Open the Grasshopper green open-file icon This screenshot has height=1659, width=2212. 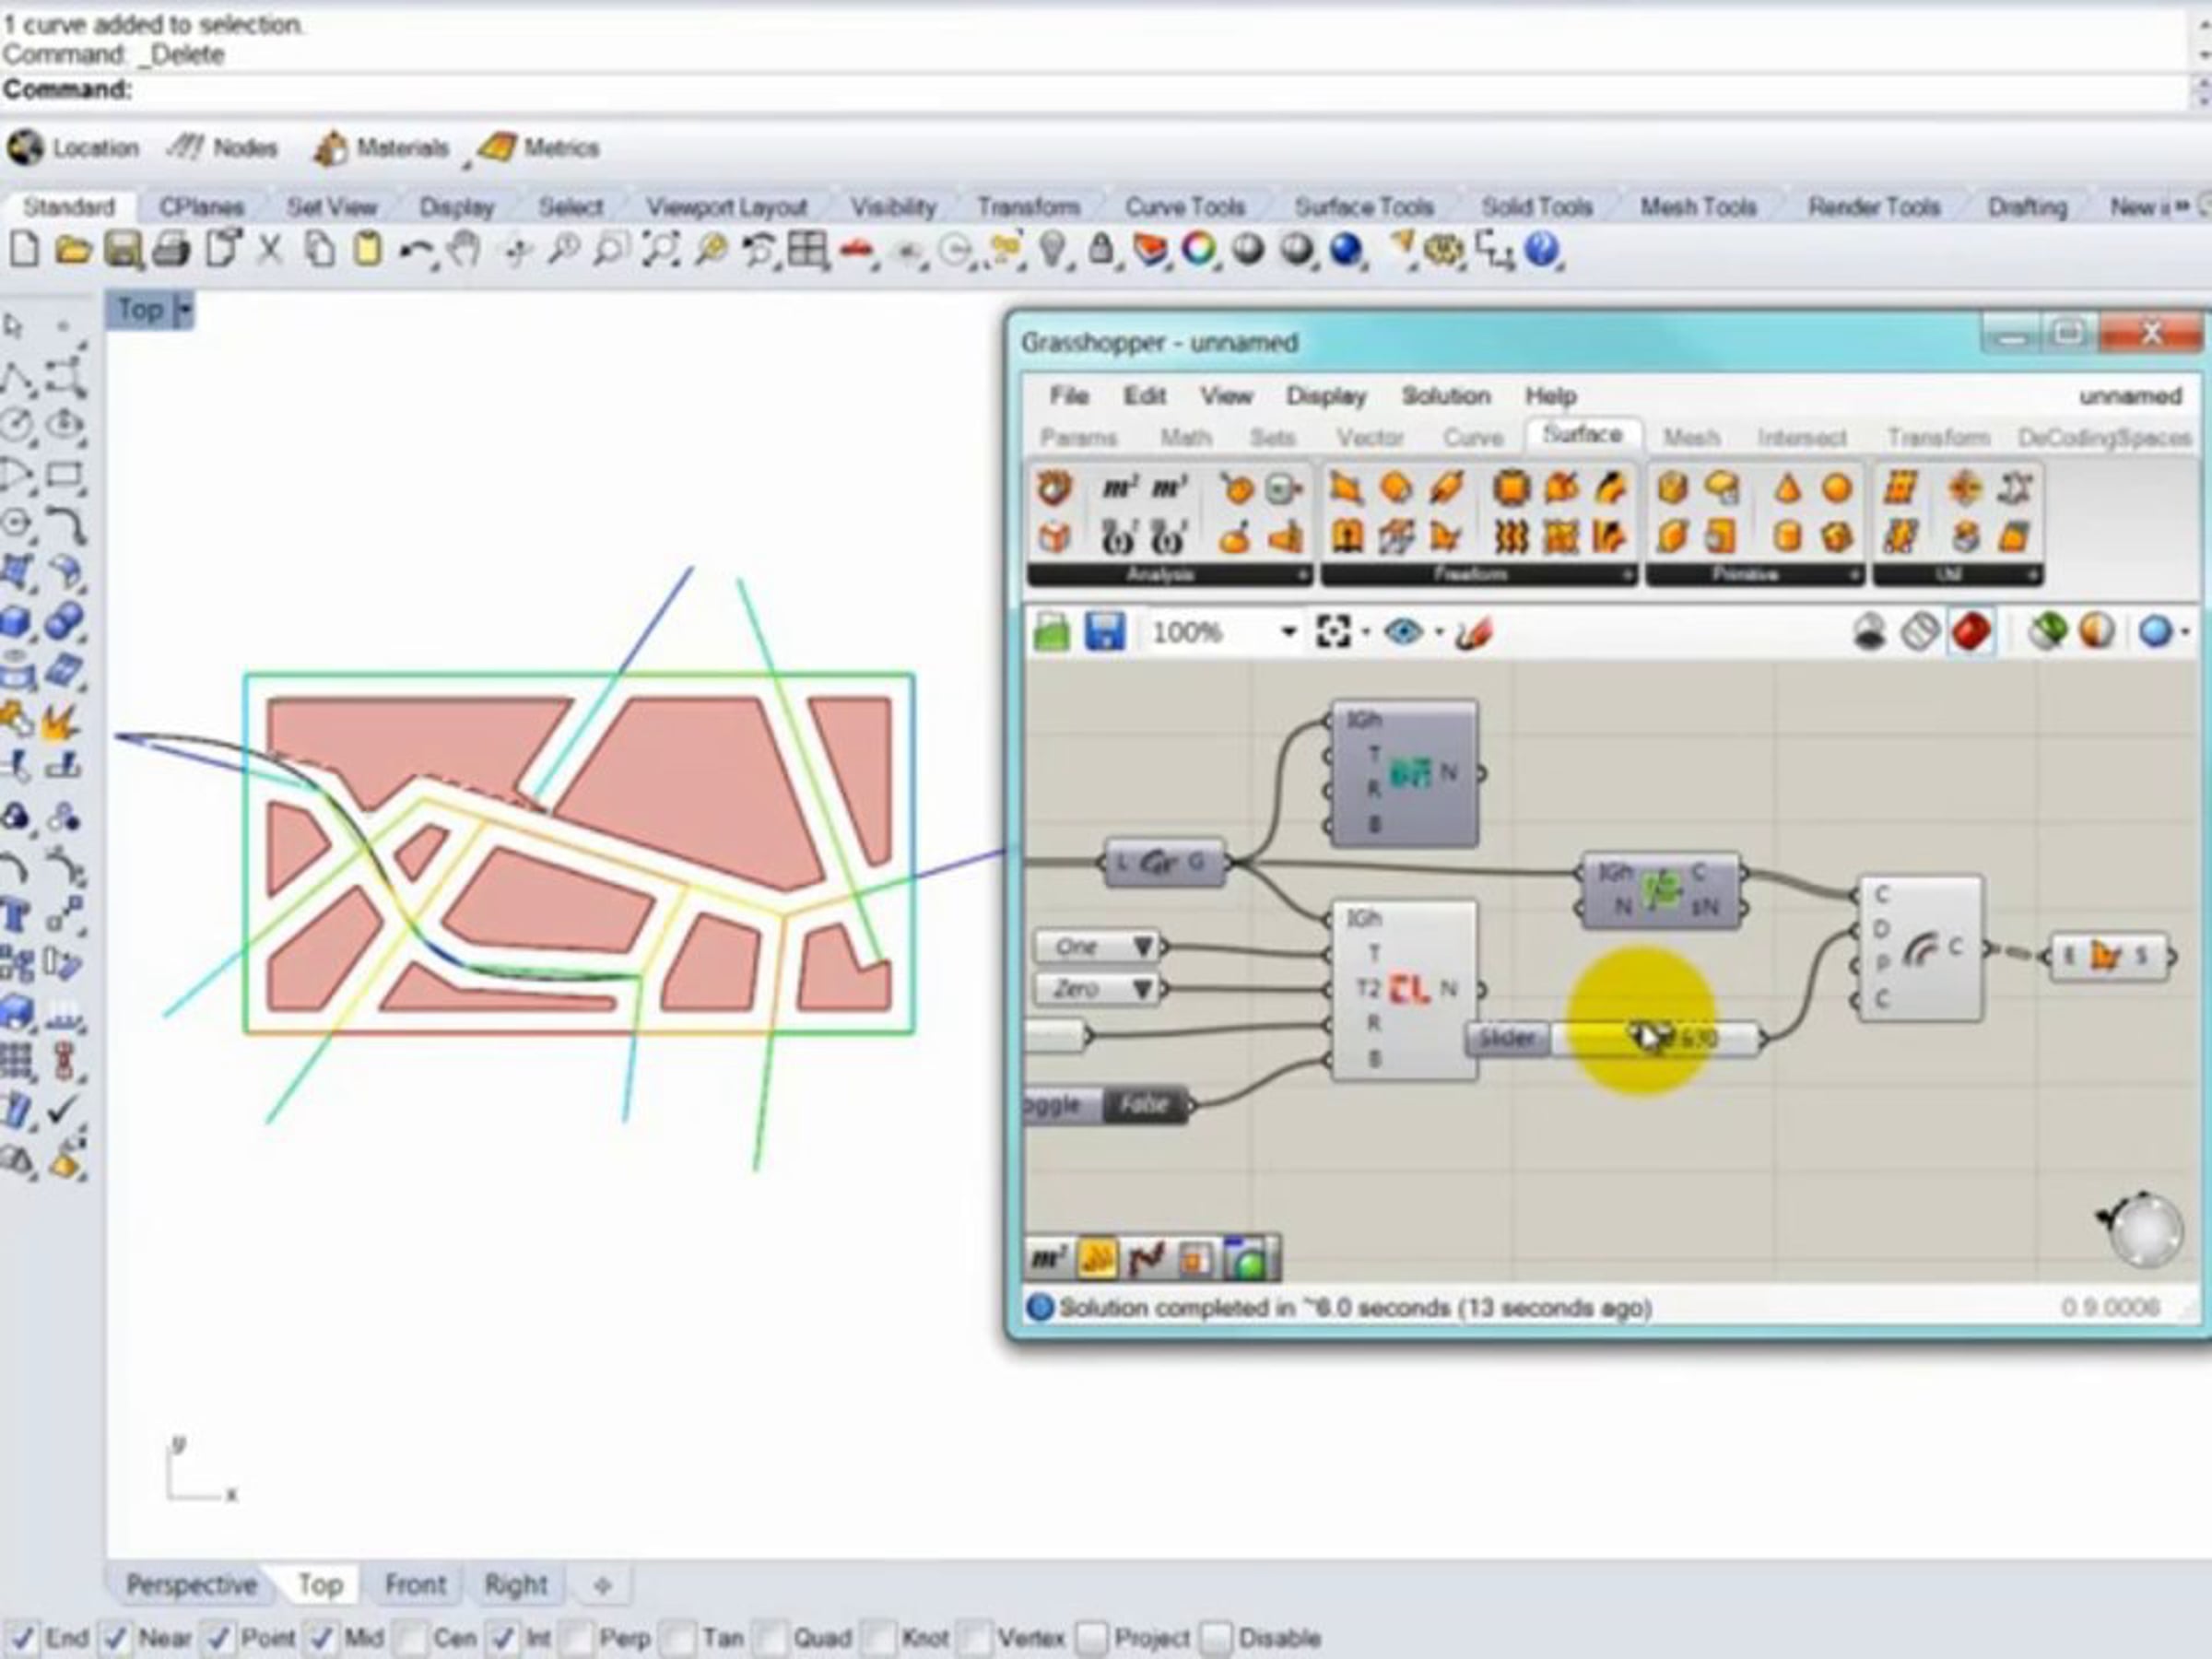(1051, 632)
